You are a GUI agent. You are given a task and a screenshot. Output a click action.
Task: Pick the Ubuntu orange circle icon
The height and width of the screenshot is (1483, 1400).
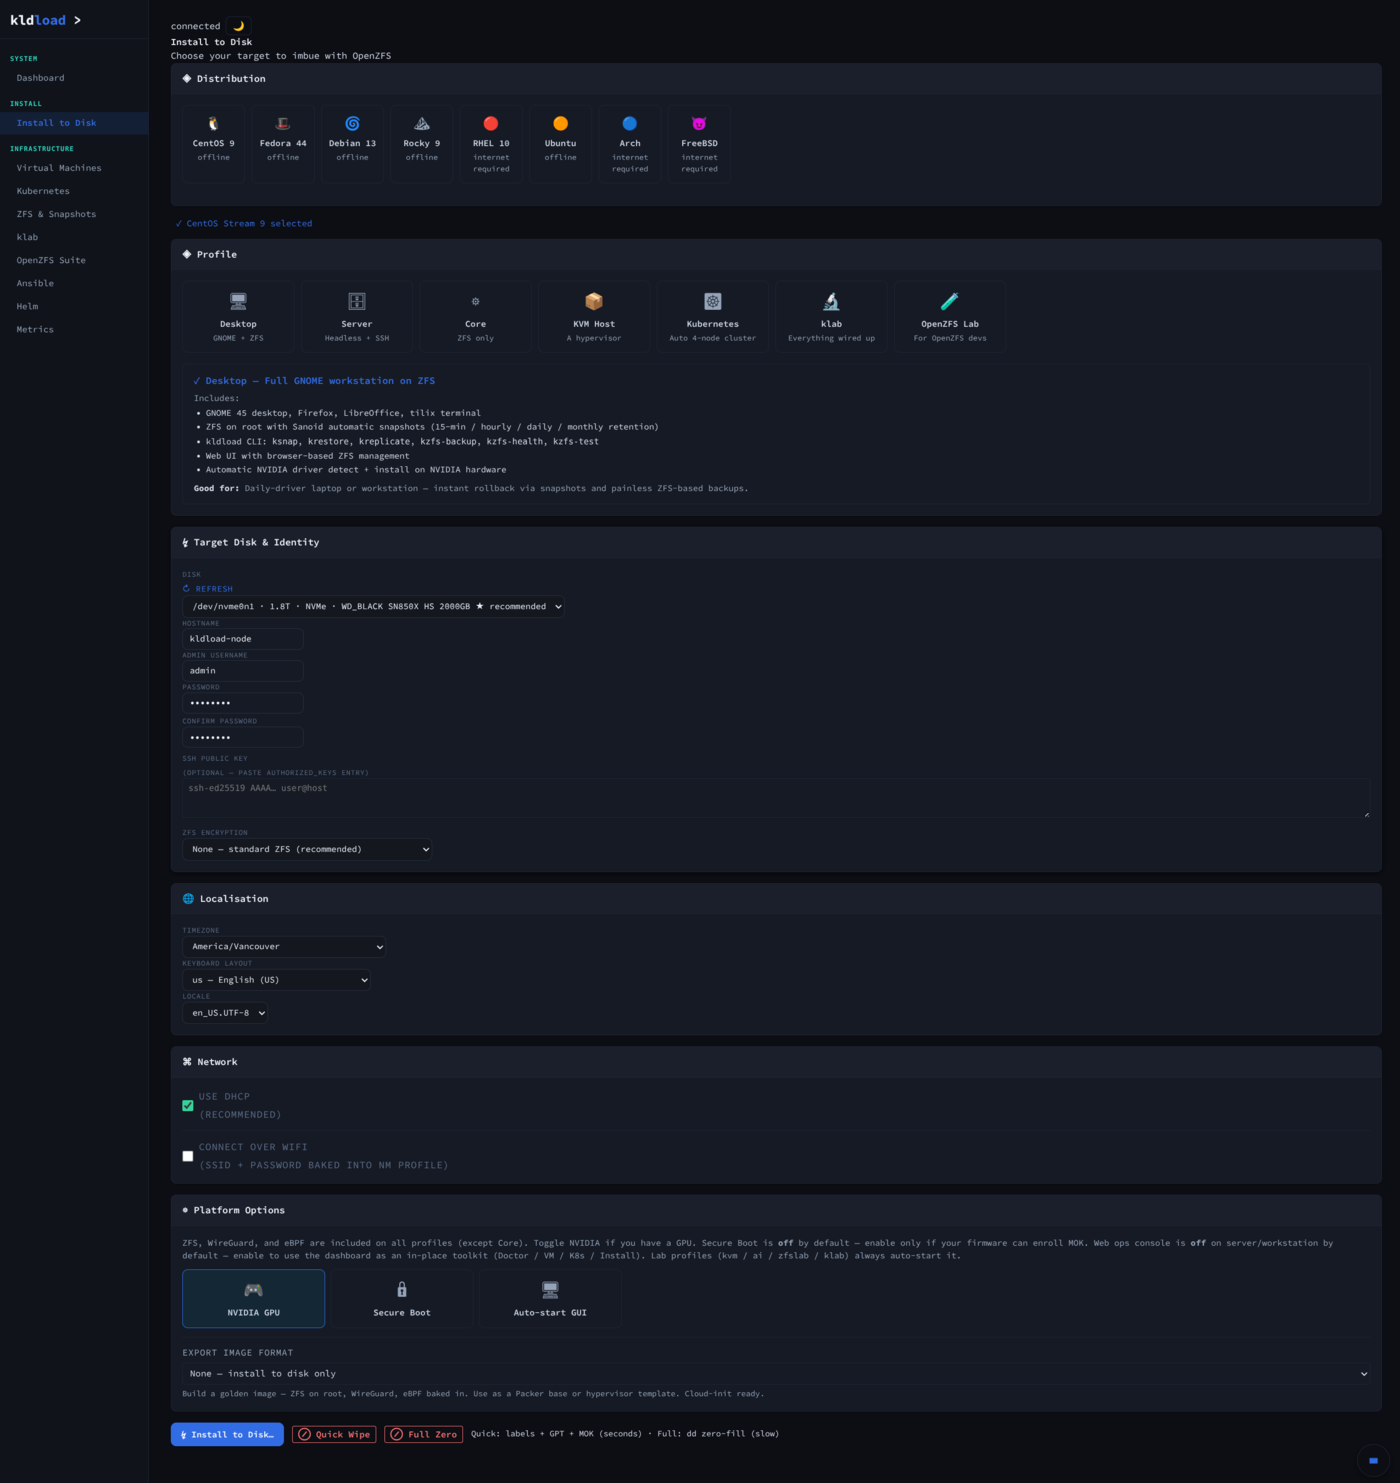[561, 123]
